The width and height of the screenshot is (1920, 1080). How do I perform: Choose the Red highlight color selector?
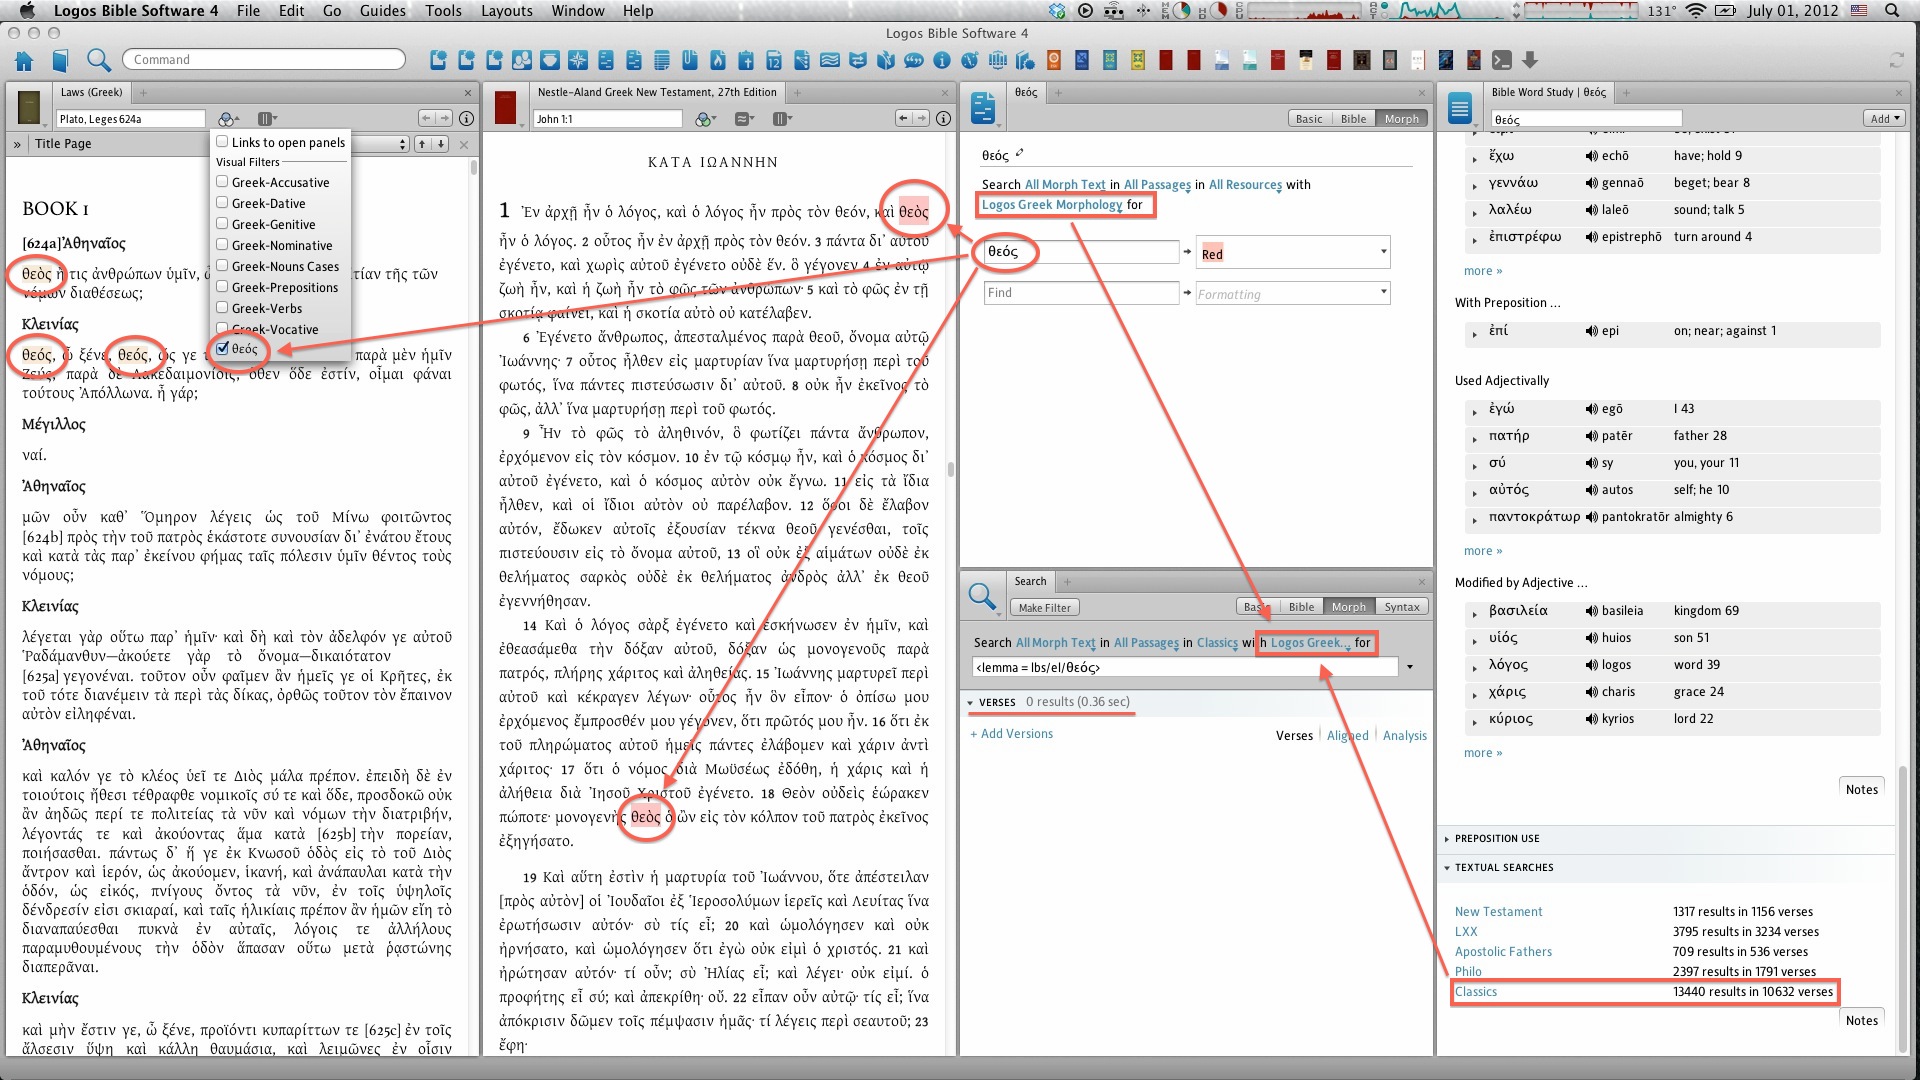[x=1293, y=254]
